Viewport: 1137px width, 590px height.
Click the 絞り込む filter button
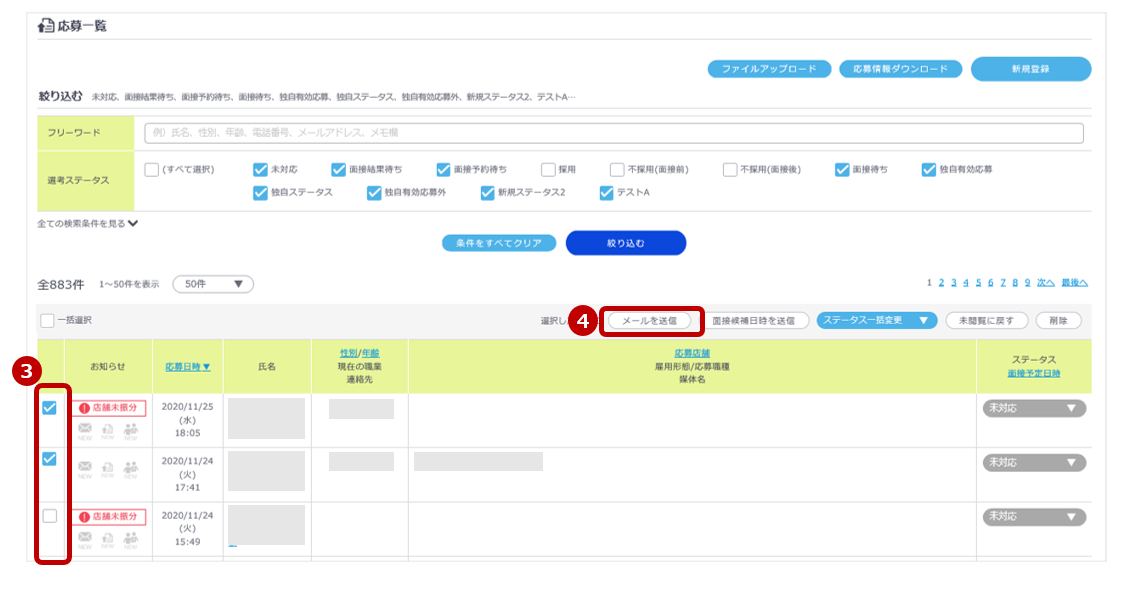click(x=626, y=243)
